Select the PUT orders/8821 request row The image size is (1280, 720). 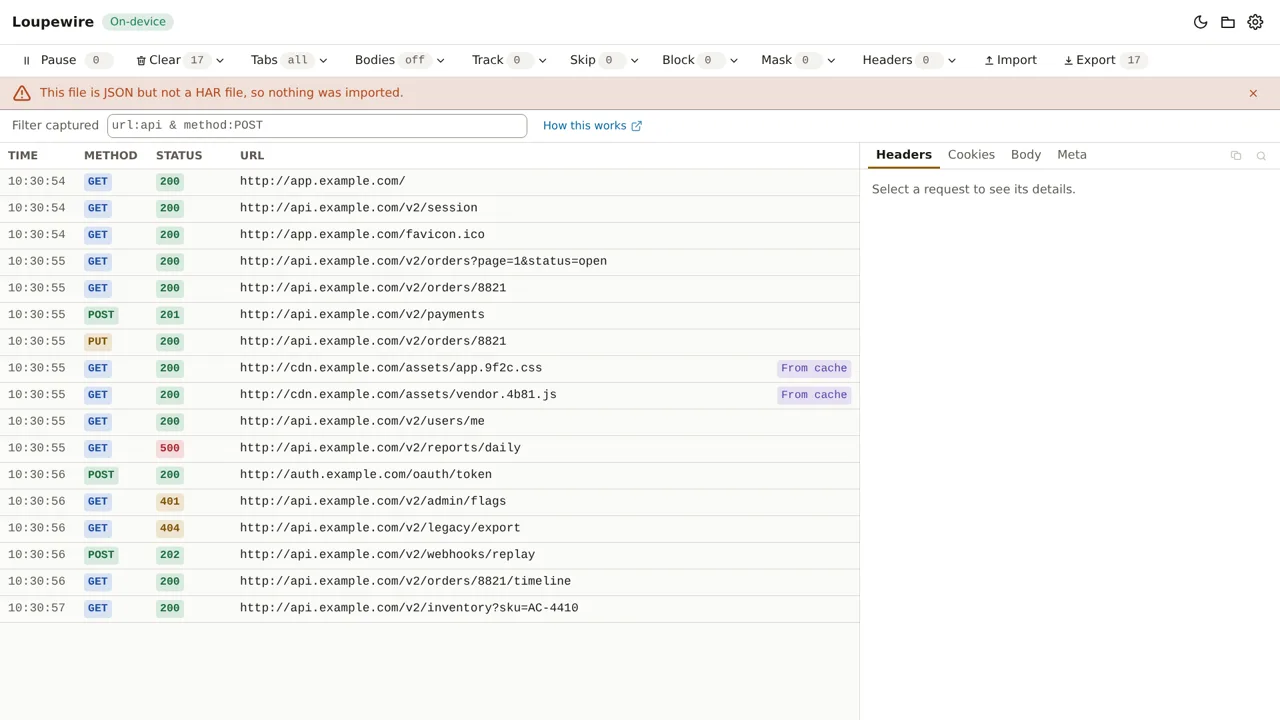click(430, 341)
